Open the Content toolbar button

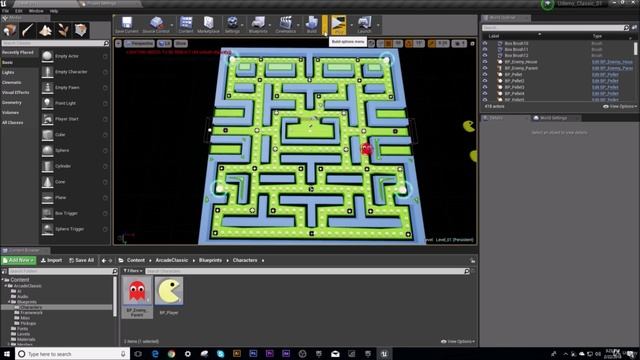coord(186,24)
